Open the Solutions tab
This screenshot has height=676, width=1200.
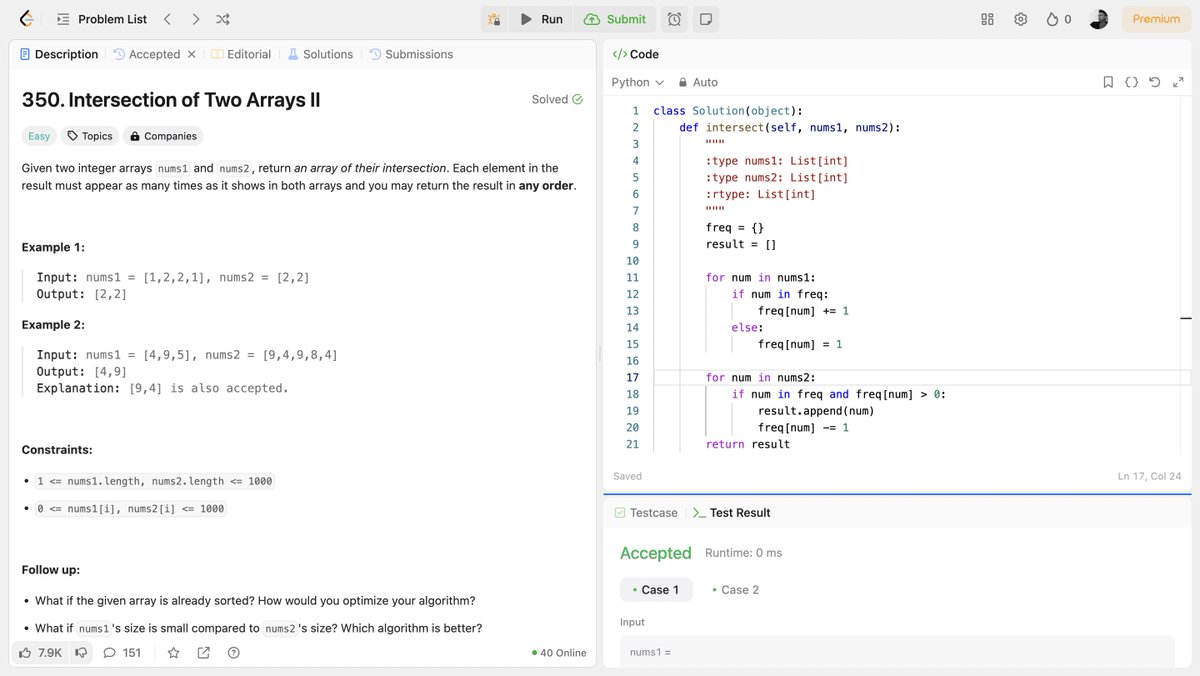(x=320, y=54)
